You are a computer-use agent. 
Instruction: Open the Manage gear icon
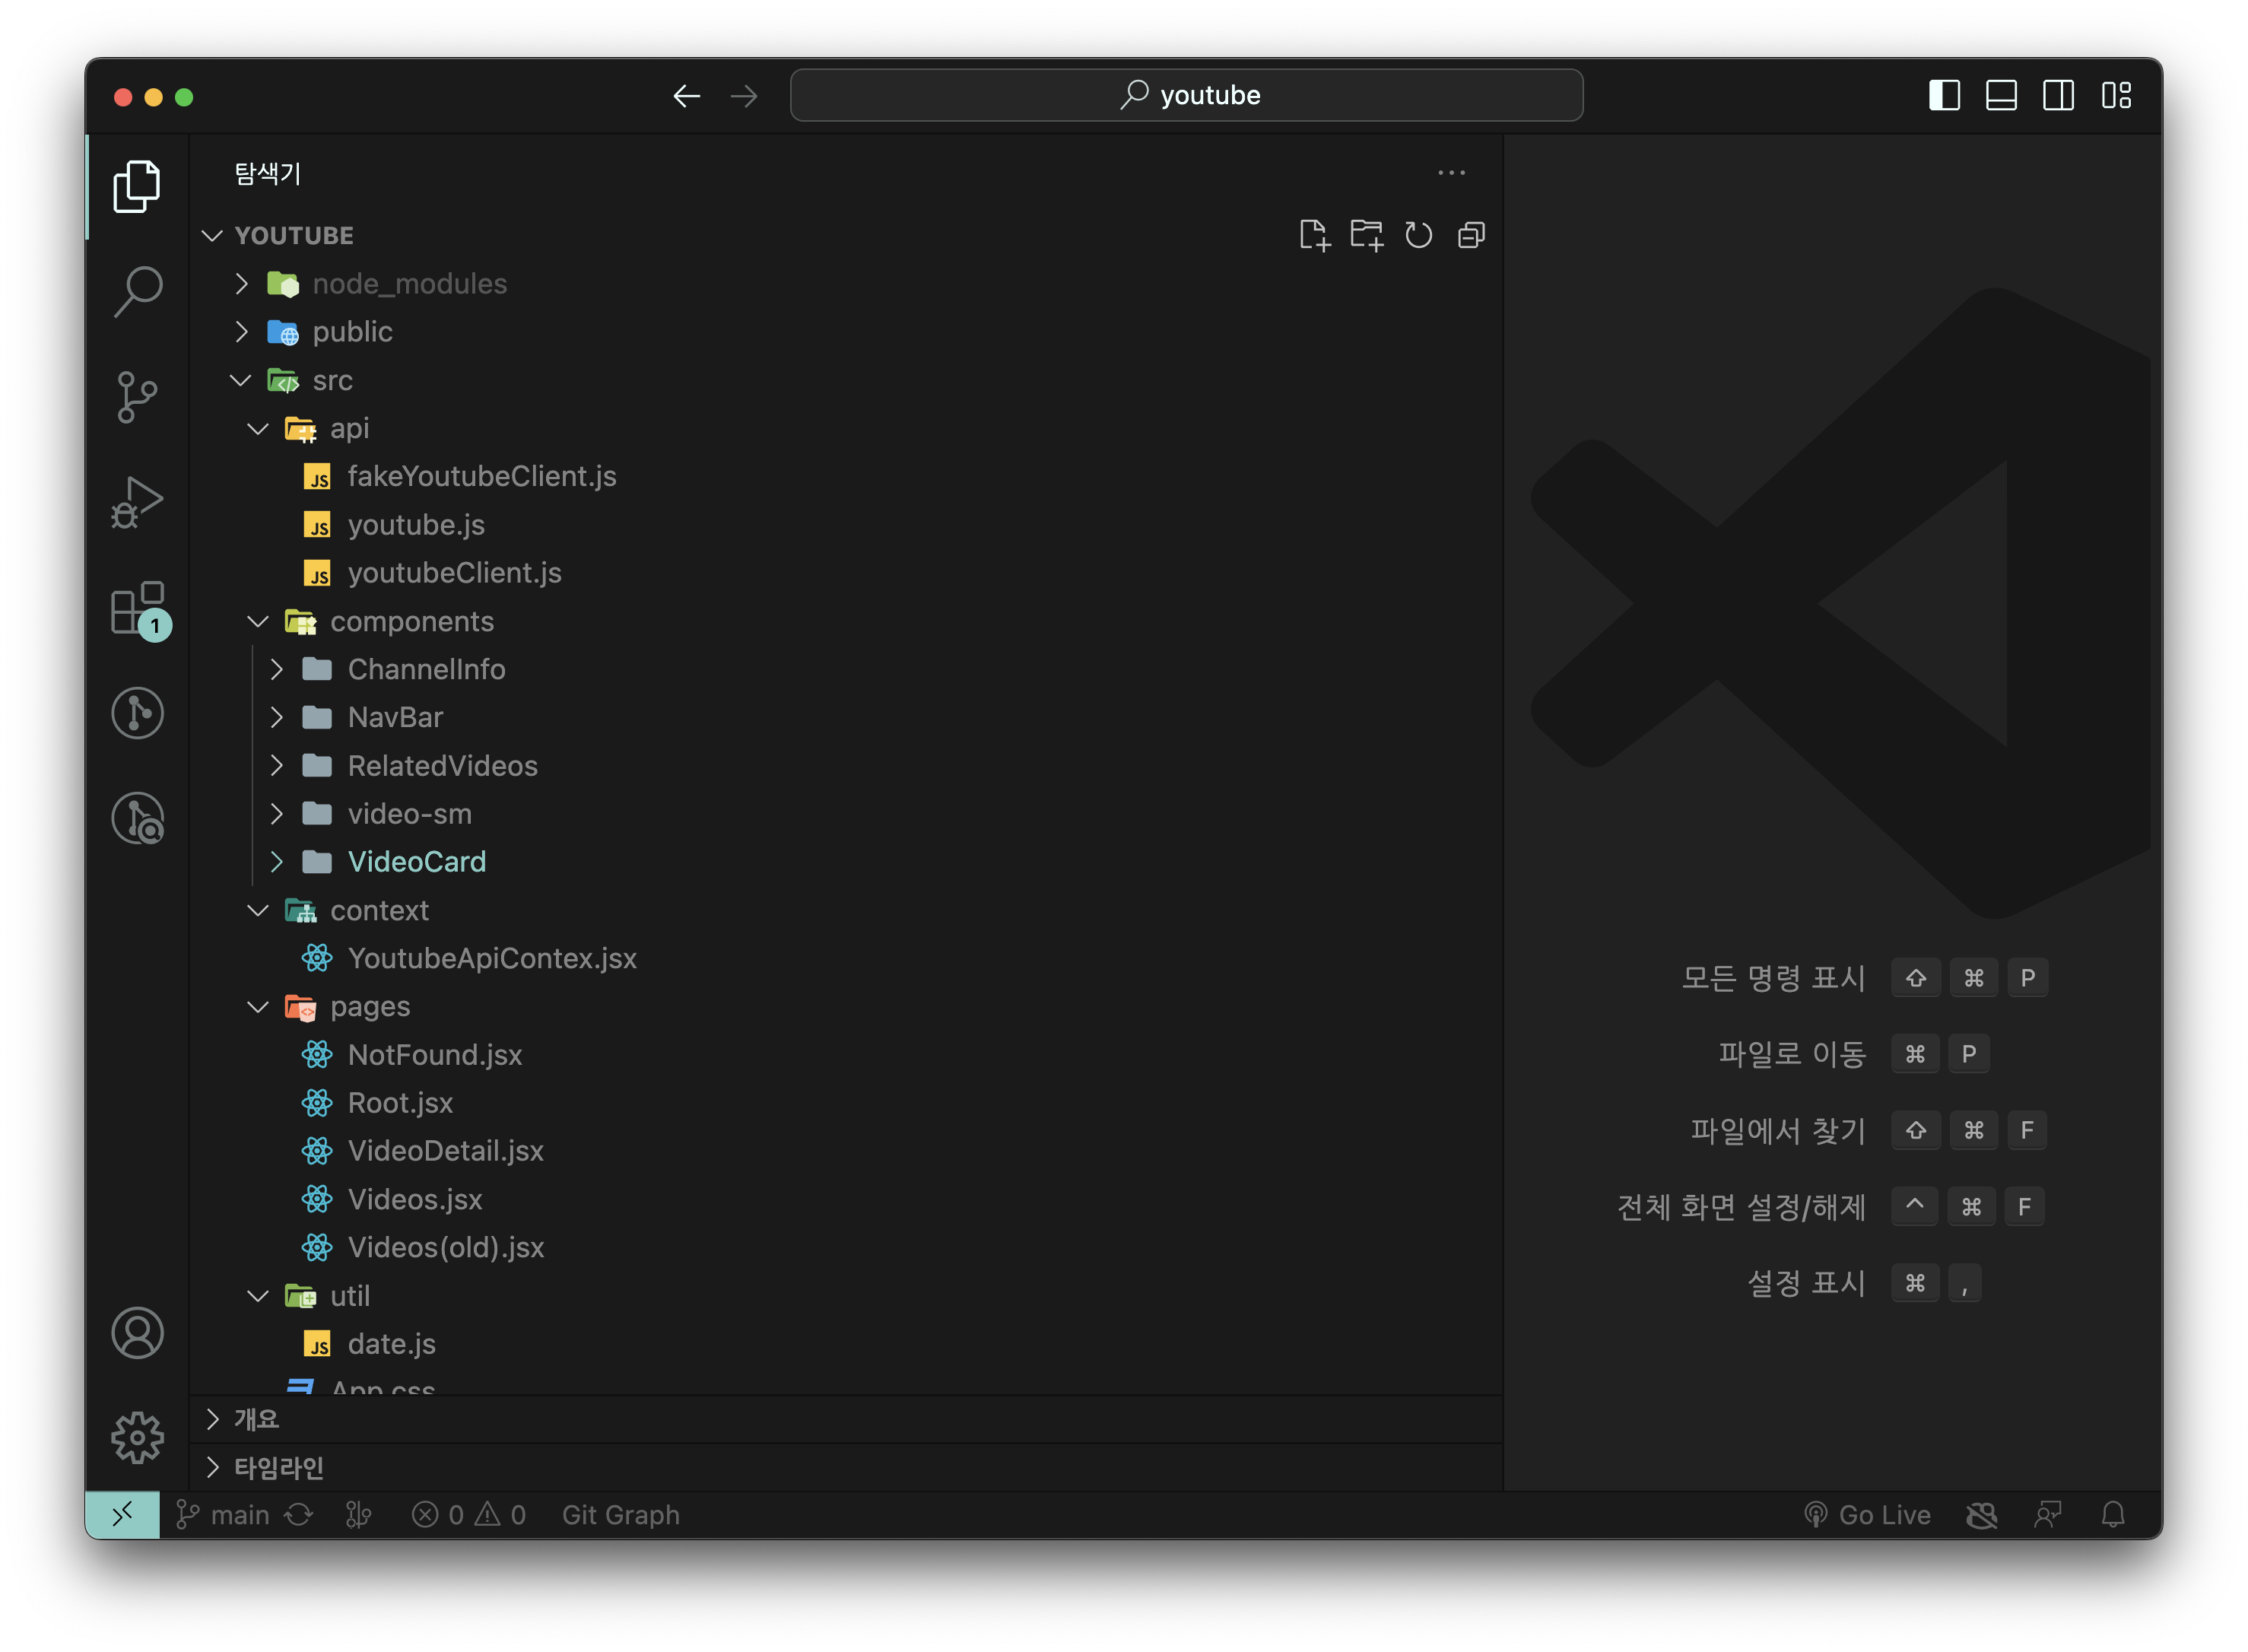(x=137, y=1438)
